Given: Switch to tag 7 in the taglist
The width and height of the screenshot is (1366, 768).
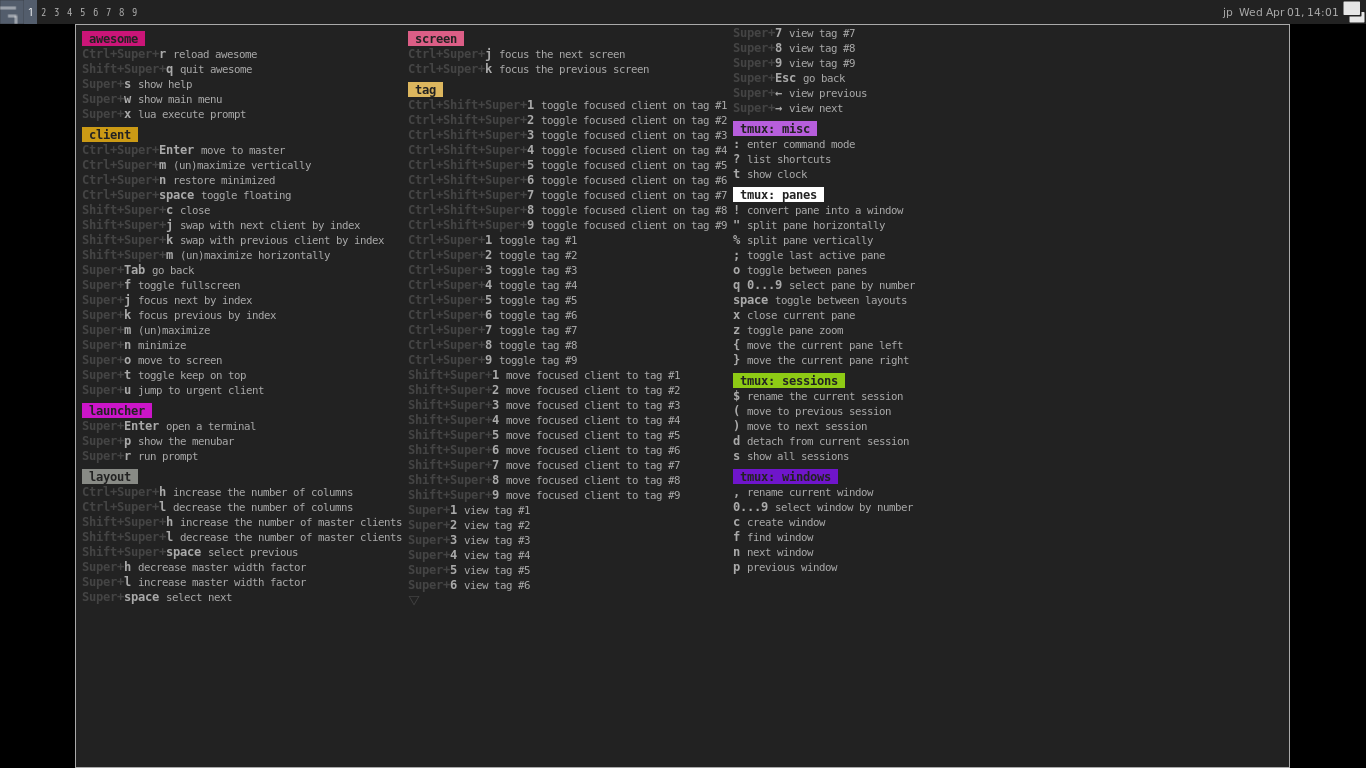Looking at the screenshot, I should tap(109, 13).
